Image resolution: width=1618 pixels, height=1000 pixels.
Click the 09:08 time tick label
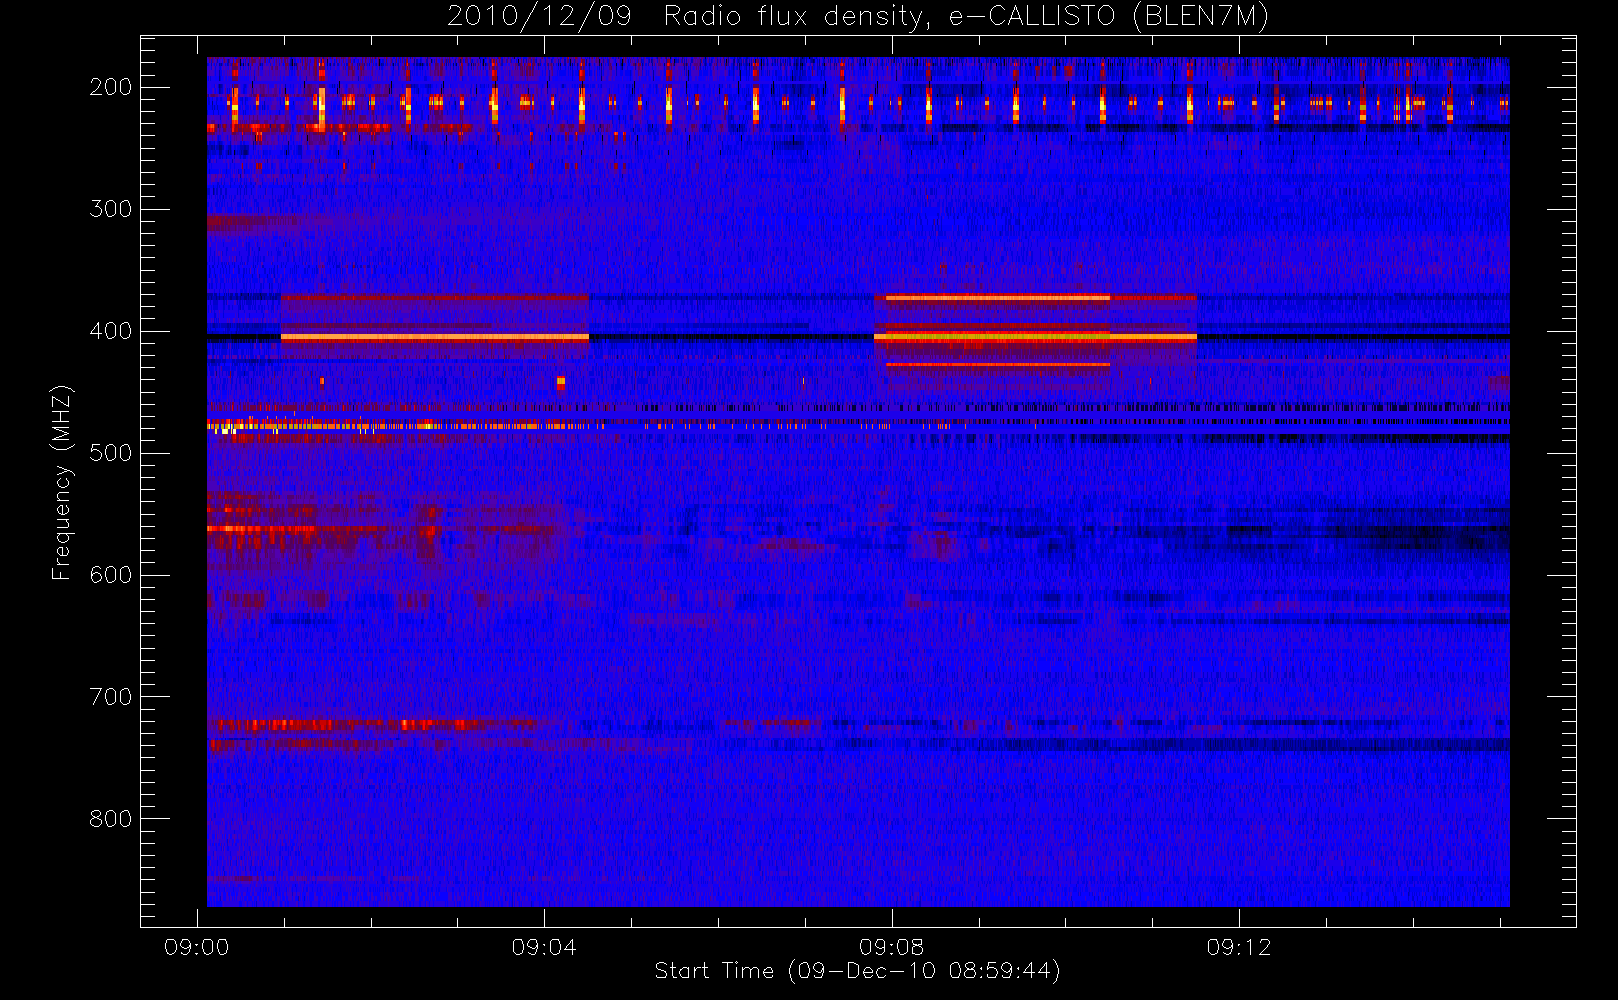point(892,947)
